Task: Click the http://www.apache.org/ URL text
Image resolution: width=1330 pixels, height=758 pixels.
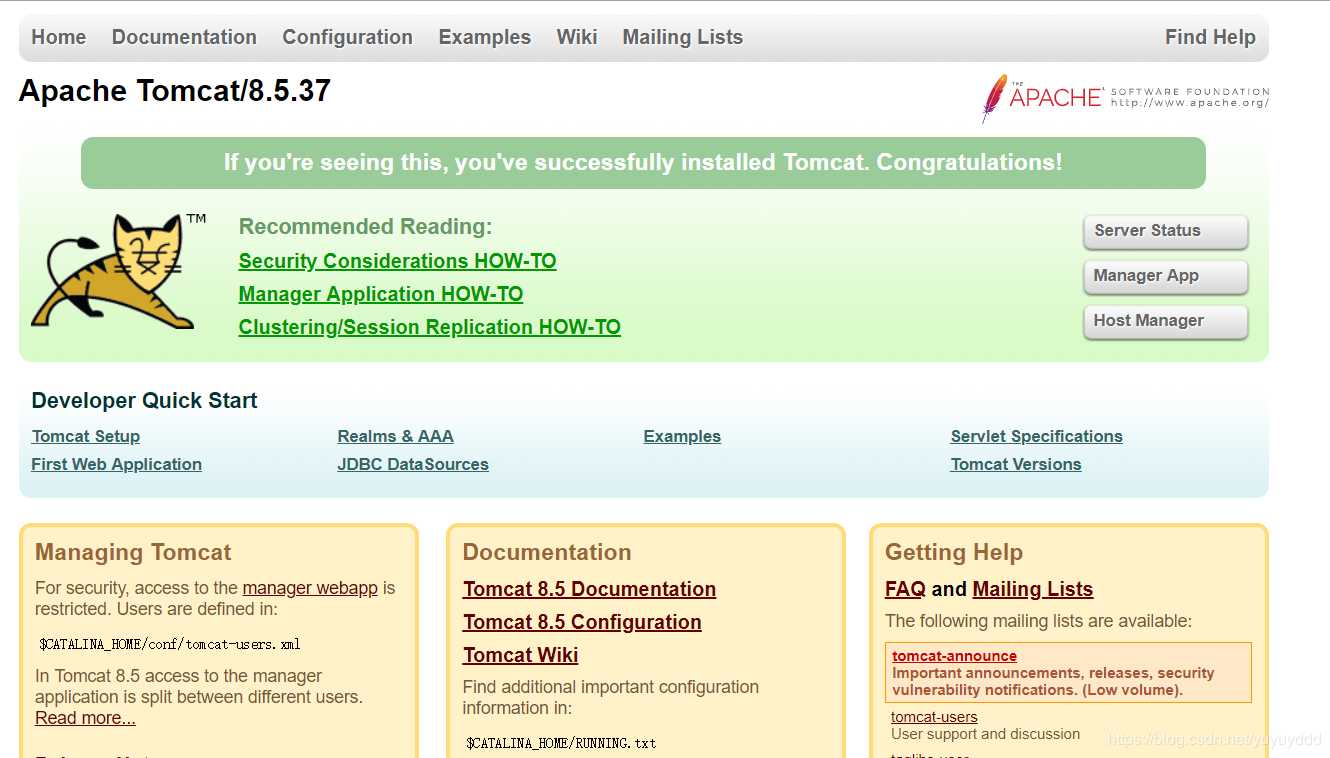Action: click(1189, 103)
